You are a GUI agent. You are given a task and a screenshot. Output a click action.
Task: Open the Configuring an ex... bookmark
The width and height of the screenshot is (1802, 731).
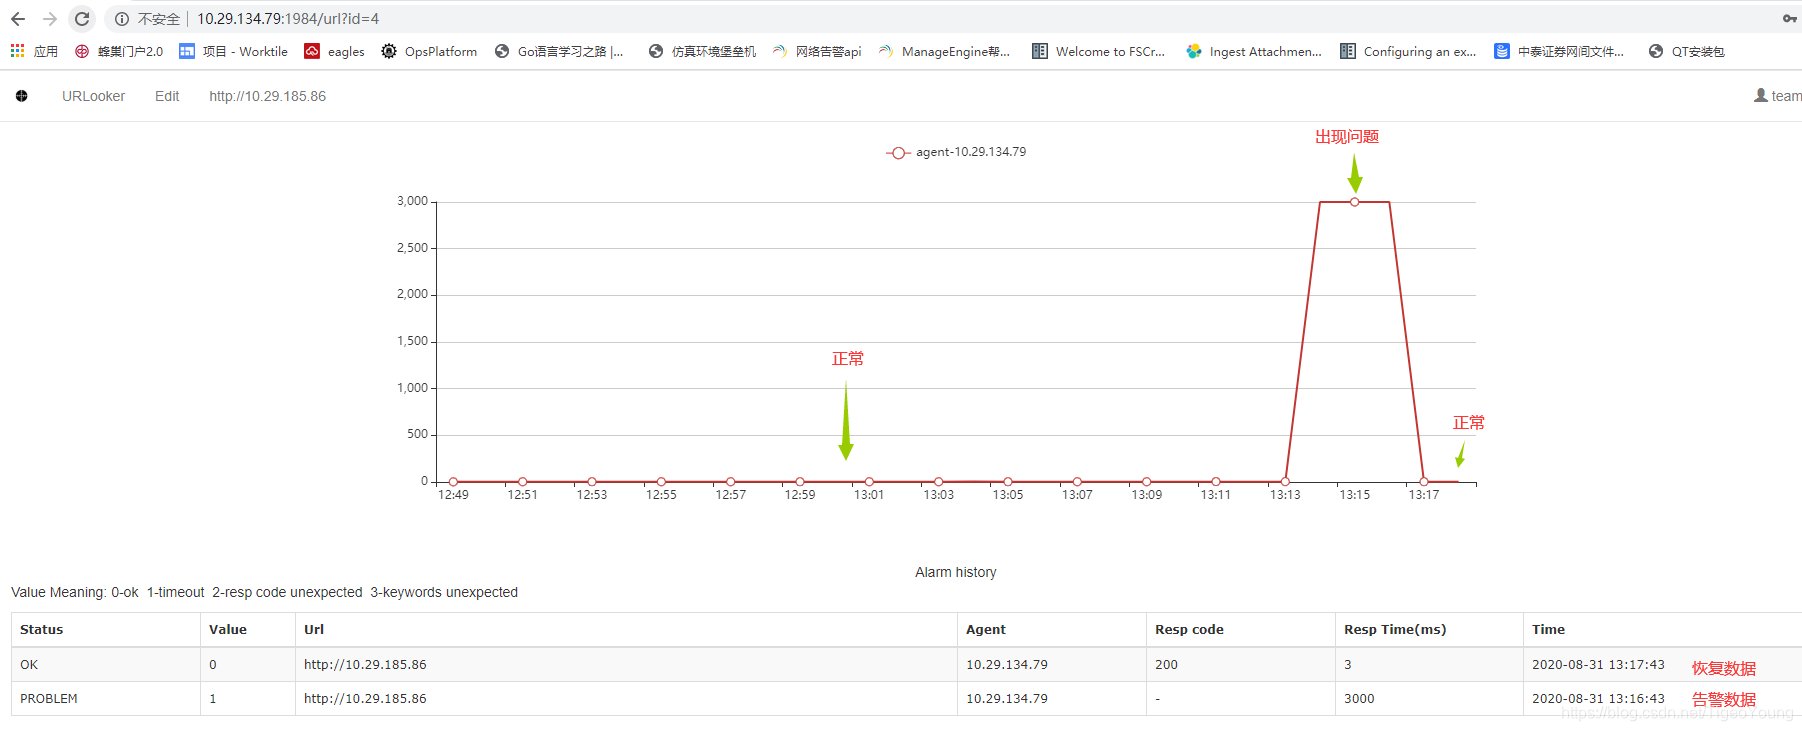coord(1408,51)
